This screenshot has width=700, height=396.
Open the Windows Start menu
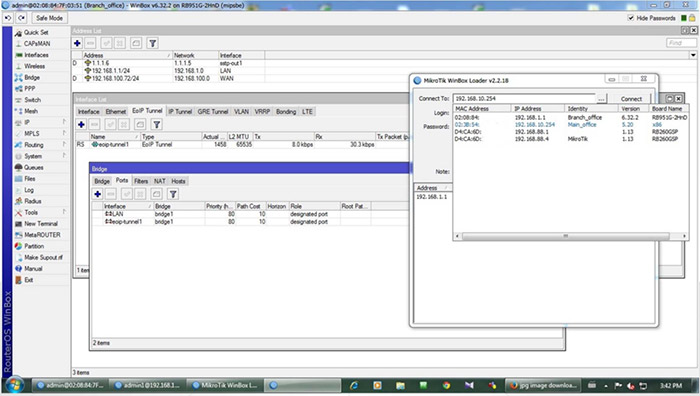coord(14,385)
